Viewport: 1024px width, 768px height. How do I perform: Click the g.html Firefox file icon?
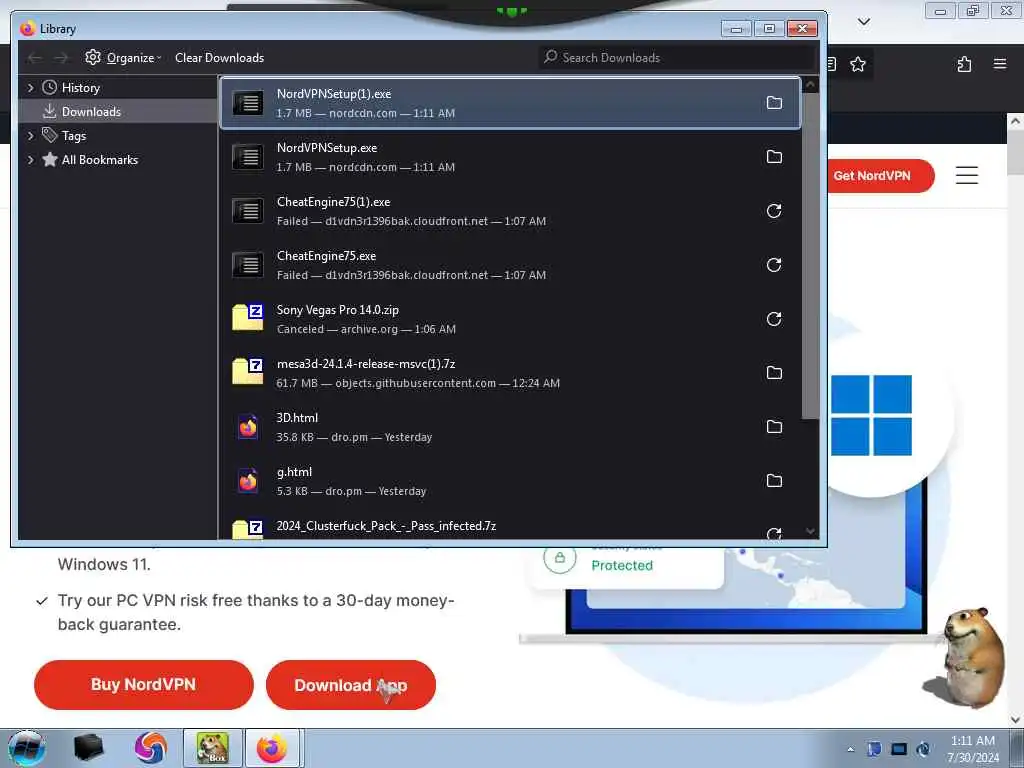click(248, 481)
